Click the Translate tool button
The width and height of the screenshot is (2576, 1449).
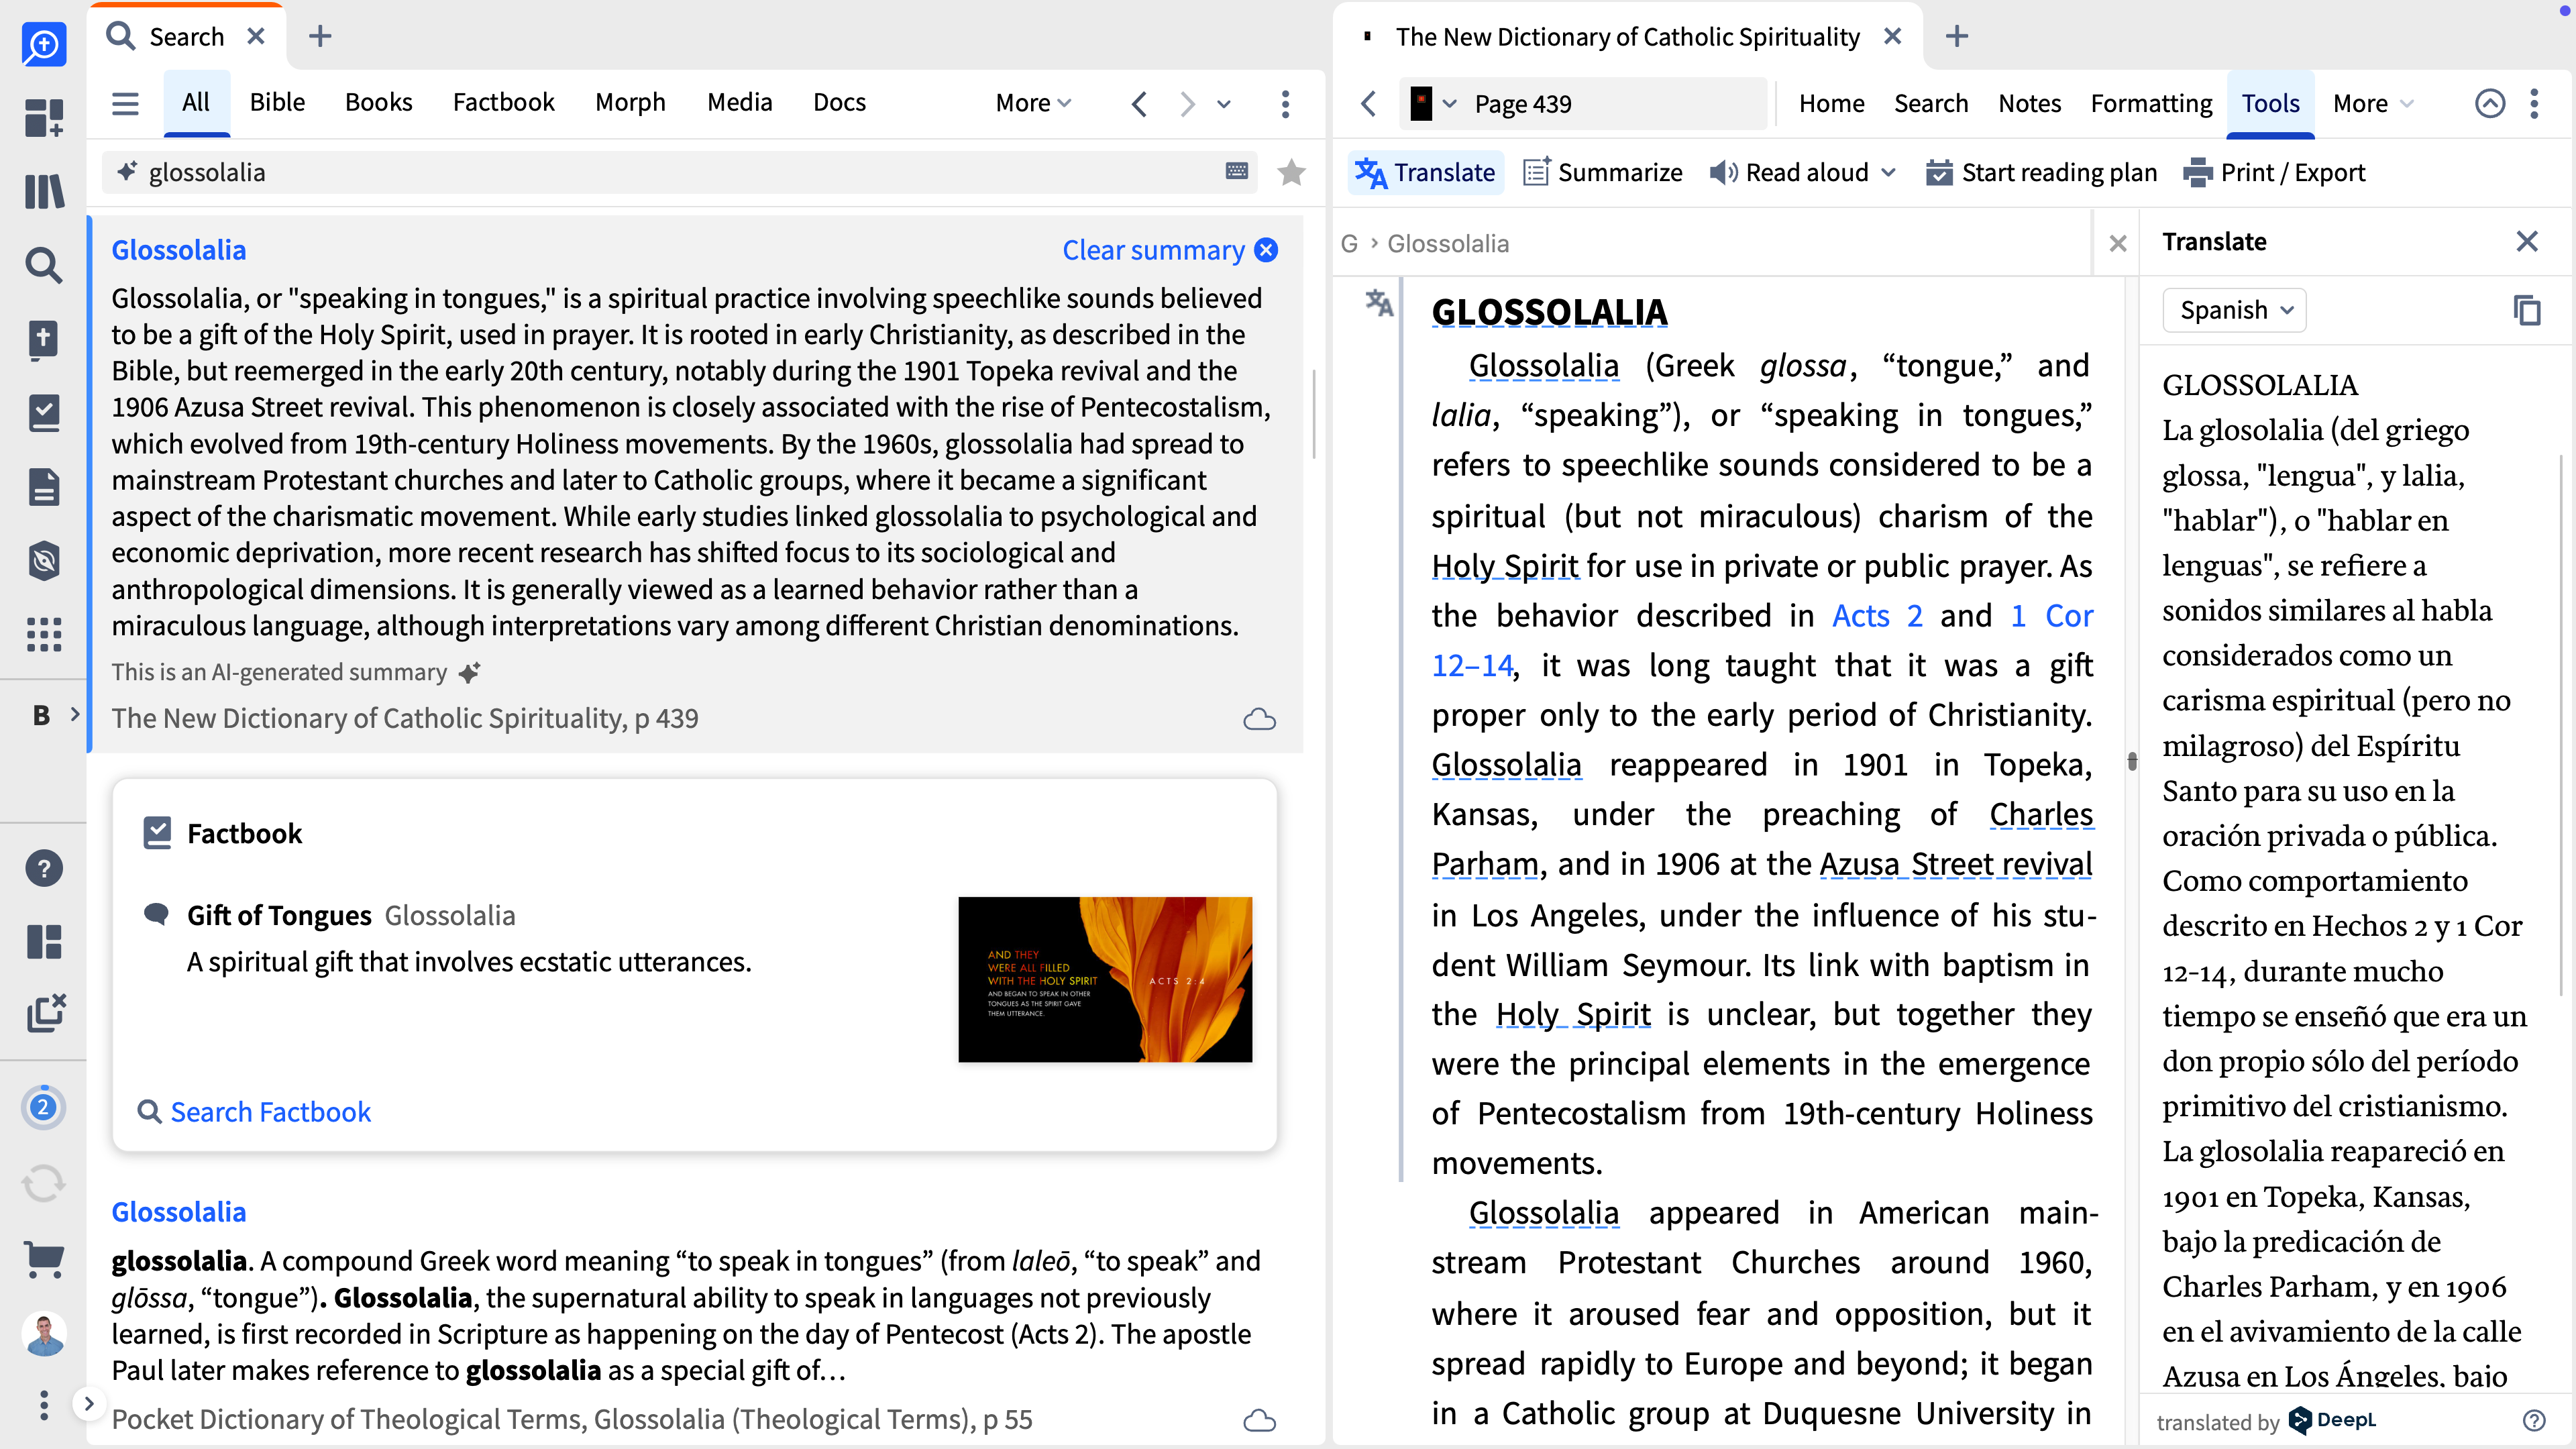click(1425, 173)
